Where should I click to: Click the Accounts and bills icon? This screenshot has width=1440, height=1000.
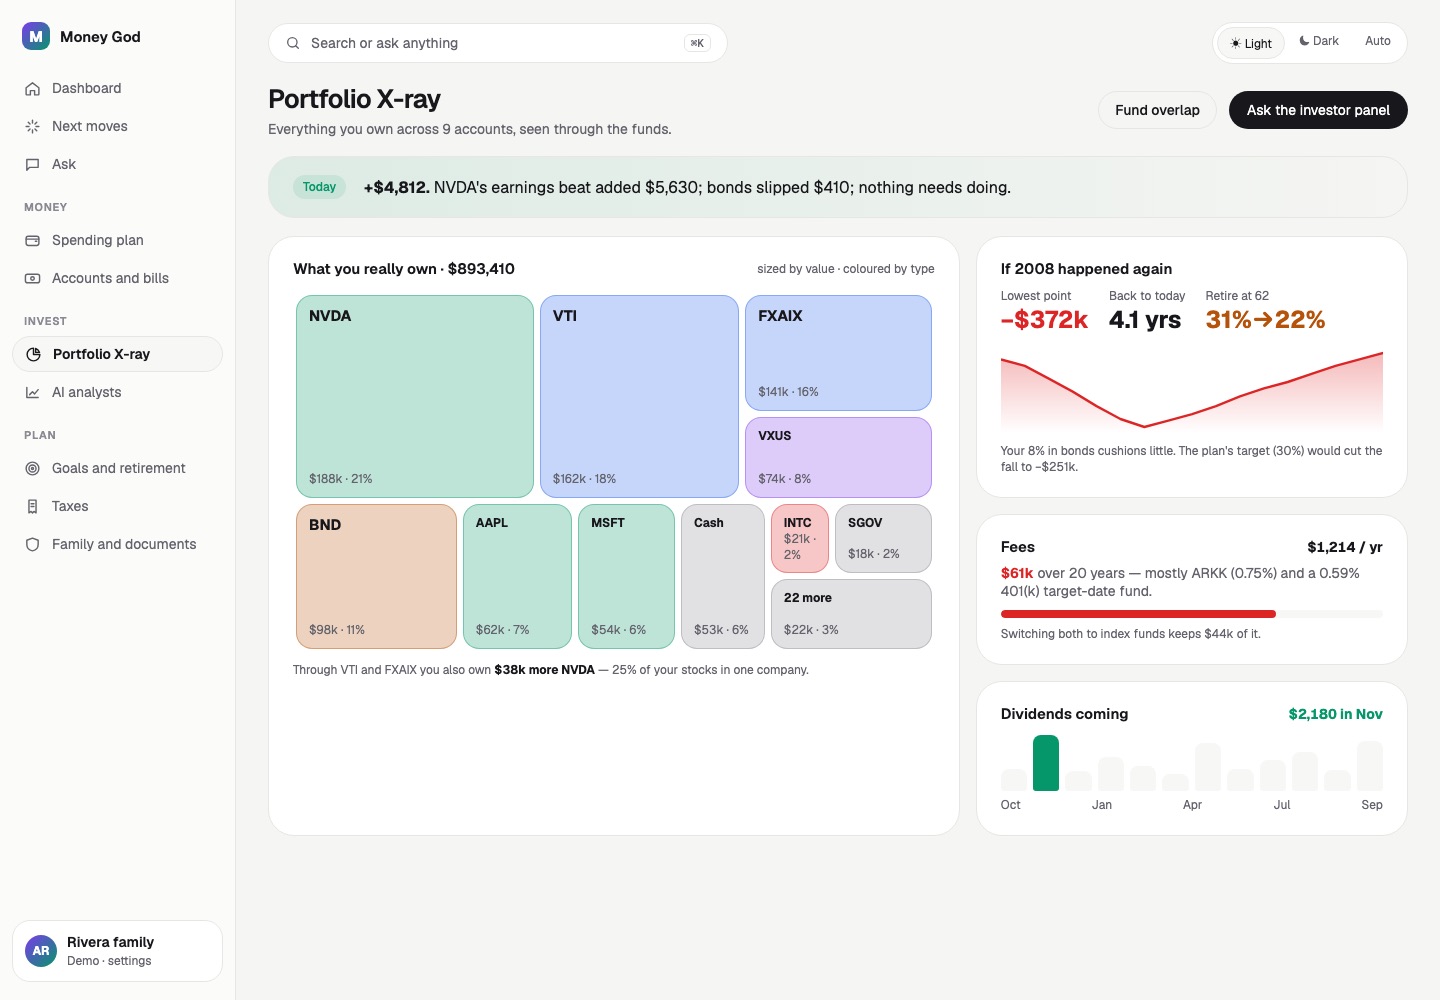(32, 278)
